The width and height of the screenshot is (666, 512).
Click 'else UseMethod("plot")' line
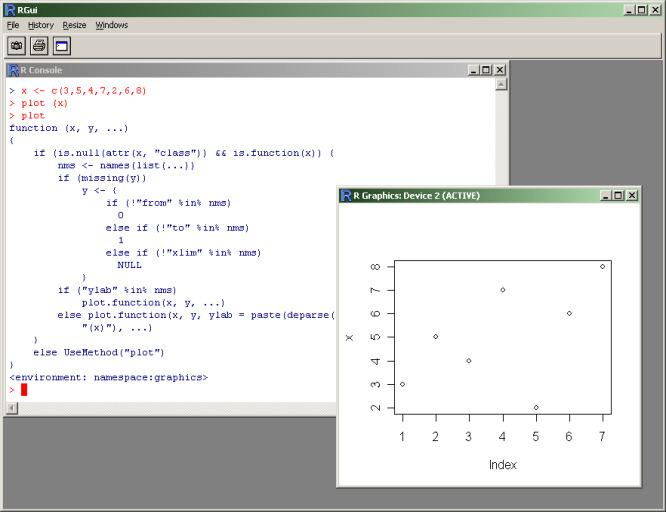(99, 353)
